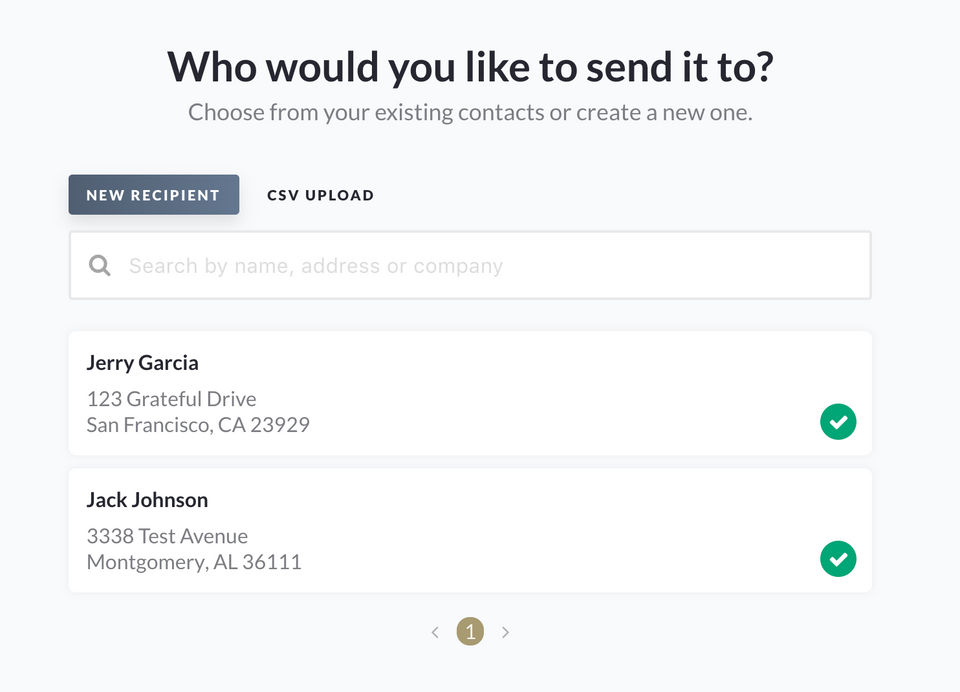Click the 'Choose from your existing contacts' subtitle
Image resolution: width=960 pixels, height=692 pixels.
click(x=470, y=112)
